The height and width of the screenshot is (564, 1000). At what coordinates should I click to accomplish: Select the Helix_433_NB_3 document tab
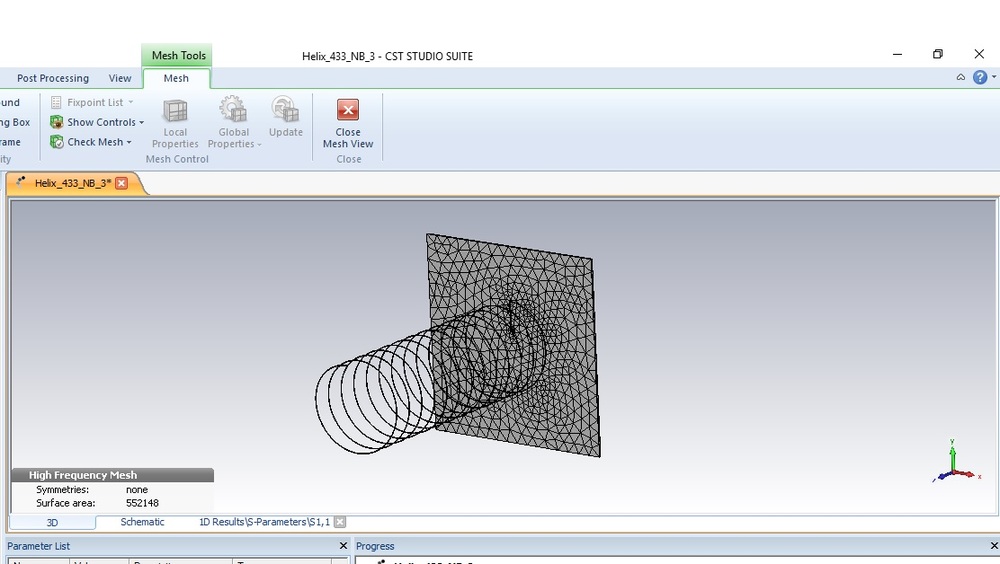pyautogui.click(x=73, y=183)
